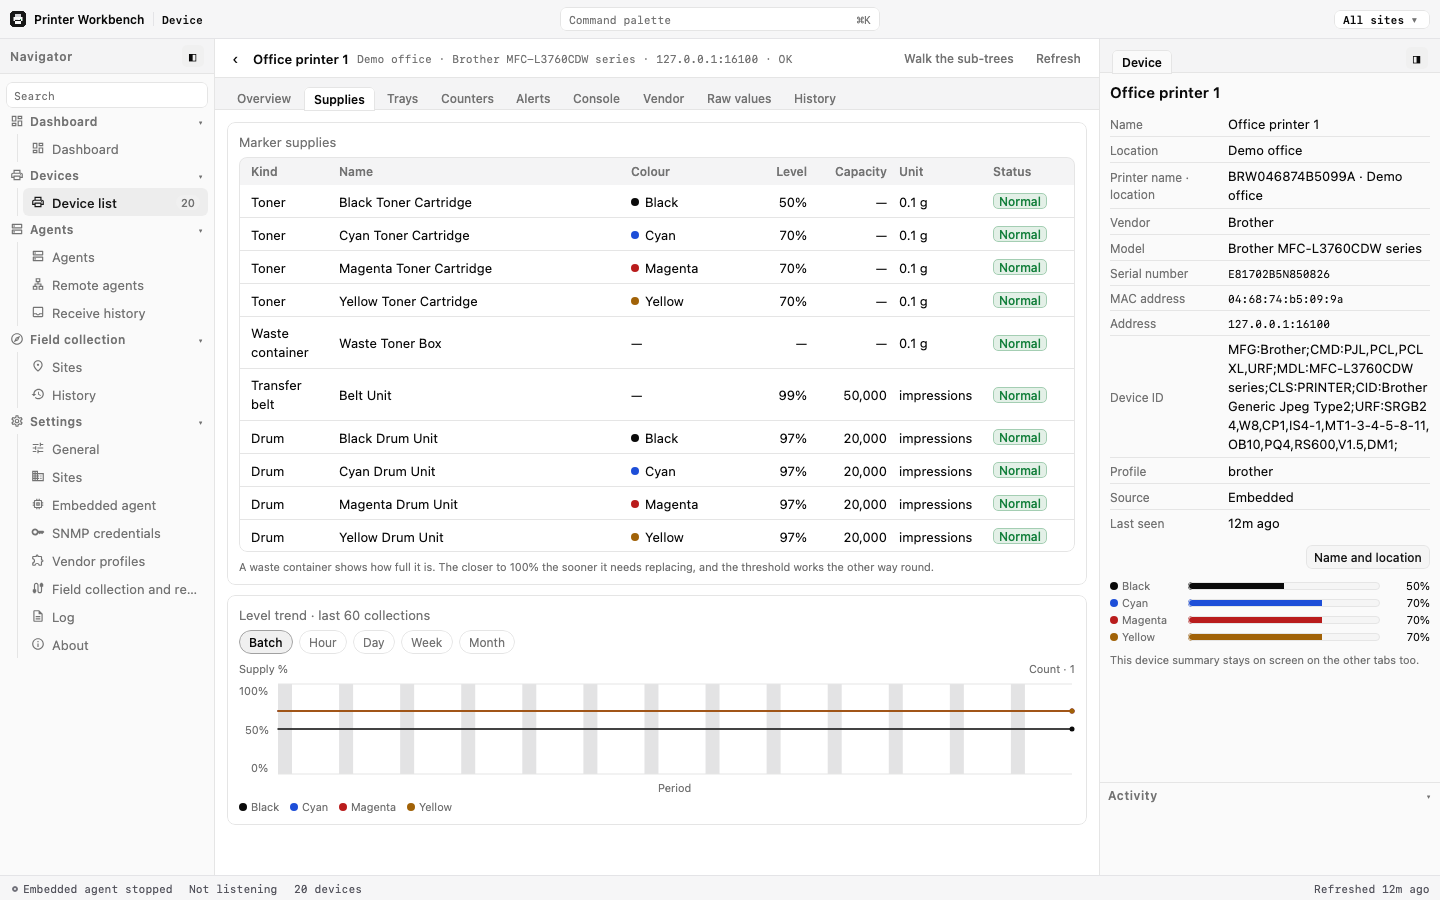Click the Name and location button
This screenshot has width=1440, height=900.
(x=1367, y=558)
